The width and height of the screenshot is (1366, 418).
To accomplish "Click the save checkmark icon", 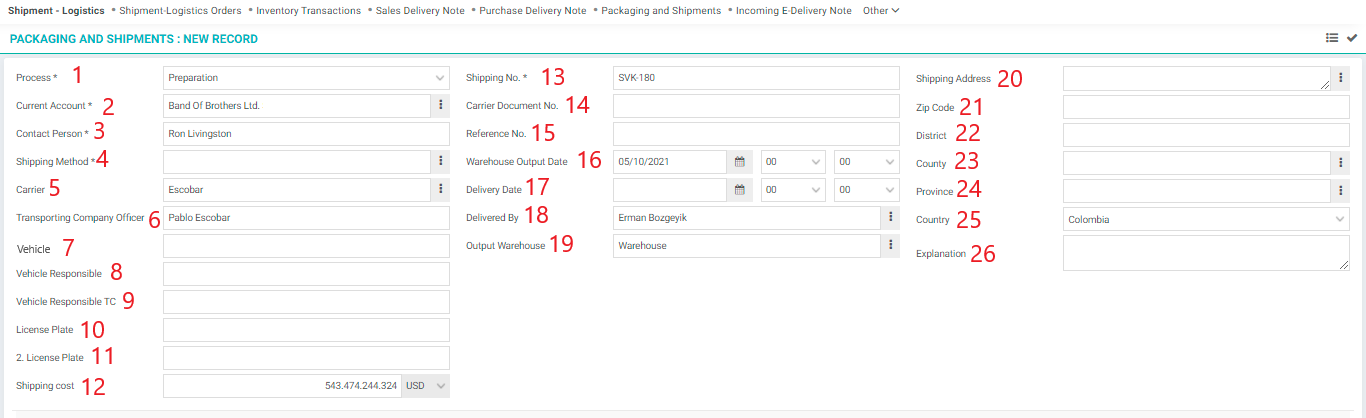I will click(1352, 39).
